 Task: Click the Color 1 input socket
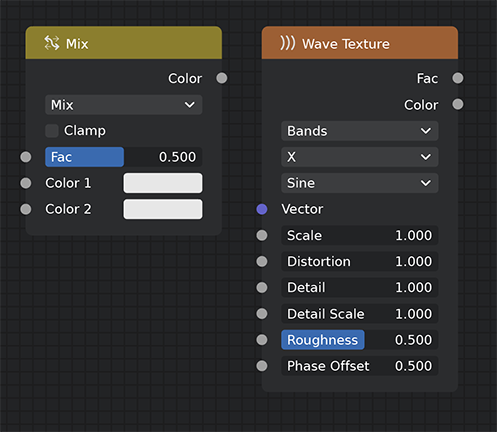(x=26, y=183)
